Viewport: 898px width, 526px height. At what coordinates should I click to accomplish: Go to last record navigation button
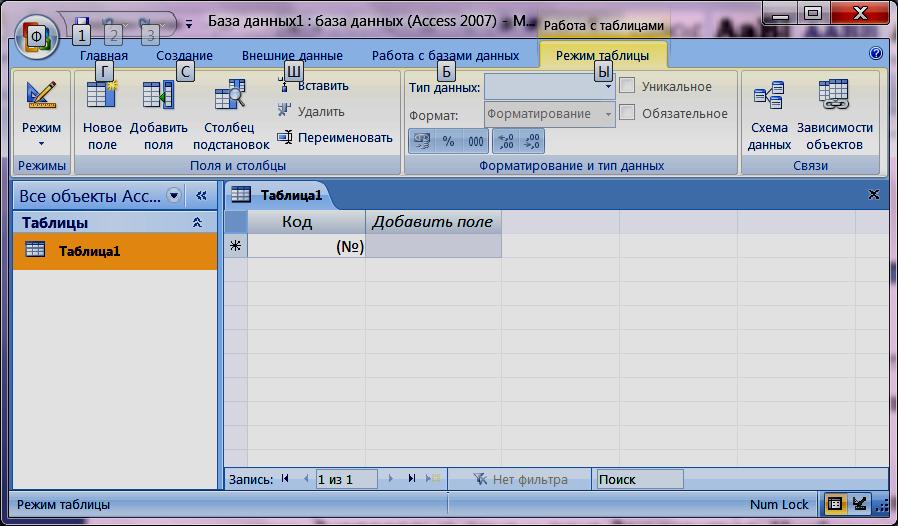point(411,478)
